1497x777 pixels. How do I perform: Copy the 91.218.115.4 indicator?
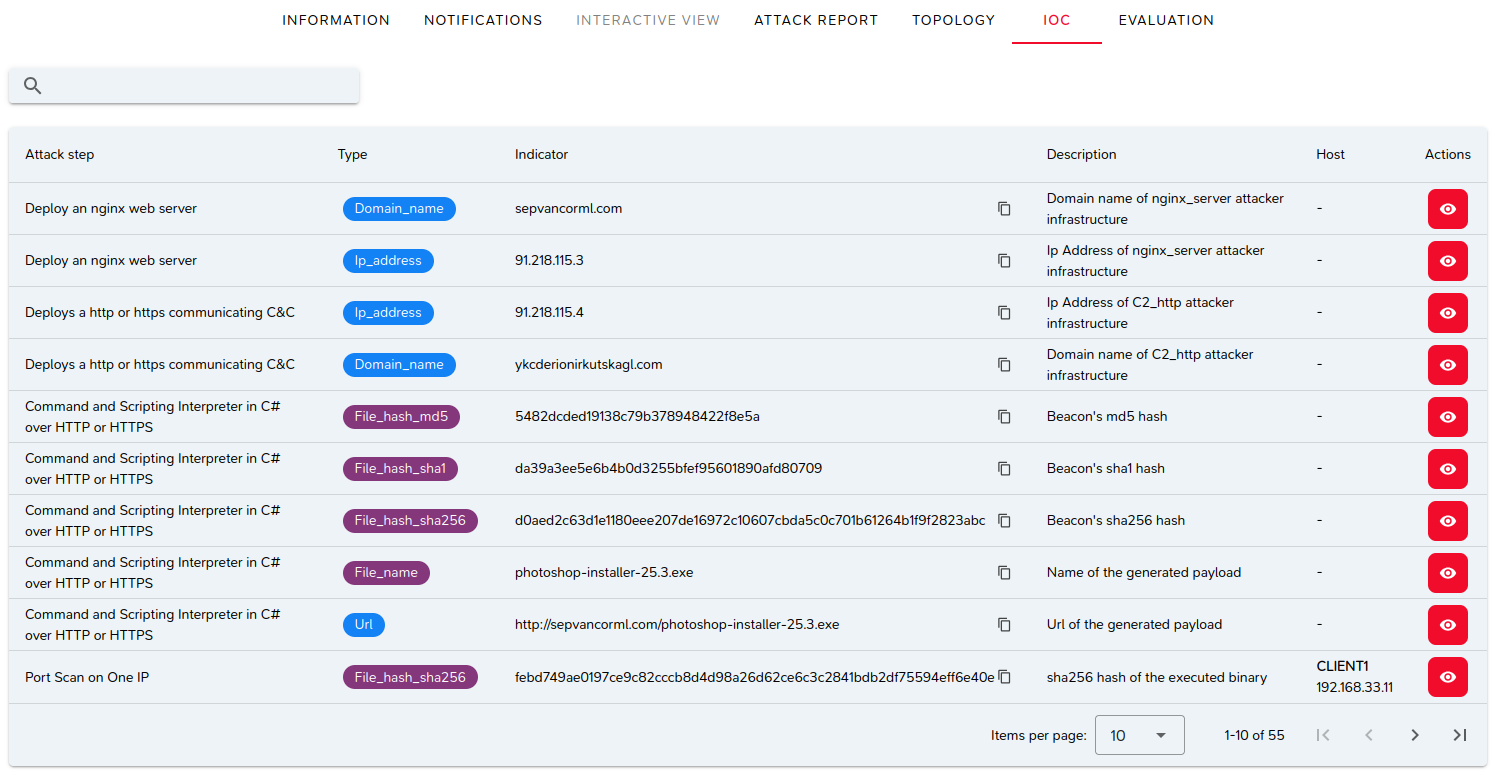click(x=1004, y=313)
